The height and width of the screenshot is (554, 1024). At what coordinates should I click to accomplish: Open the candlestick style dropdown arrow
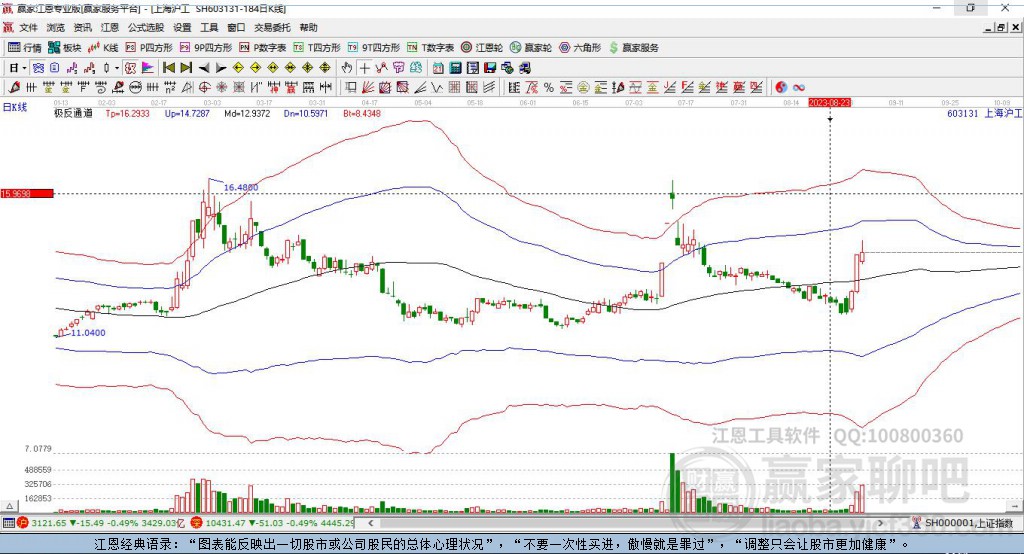coord(117,68)
